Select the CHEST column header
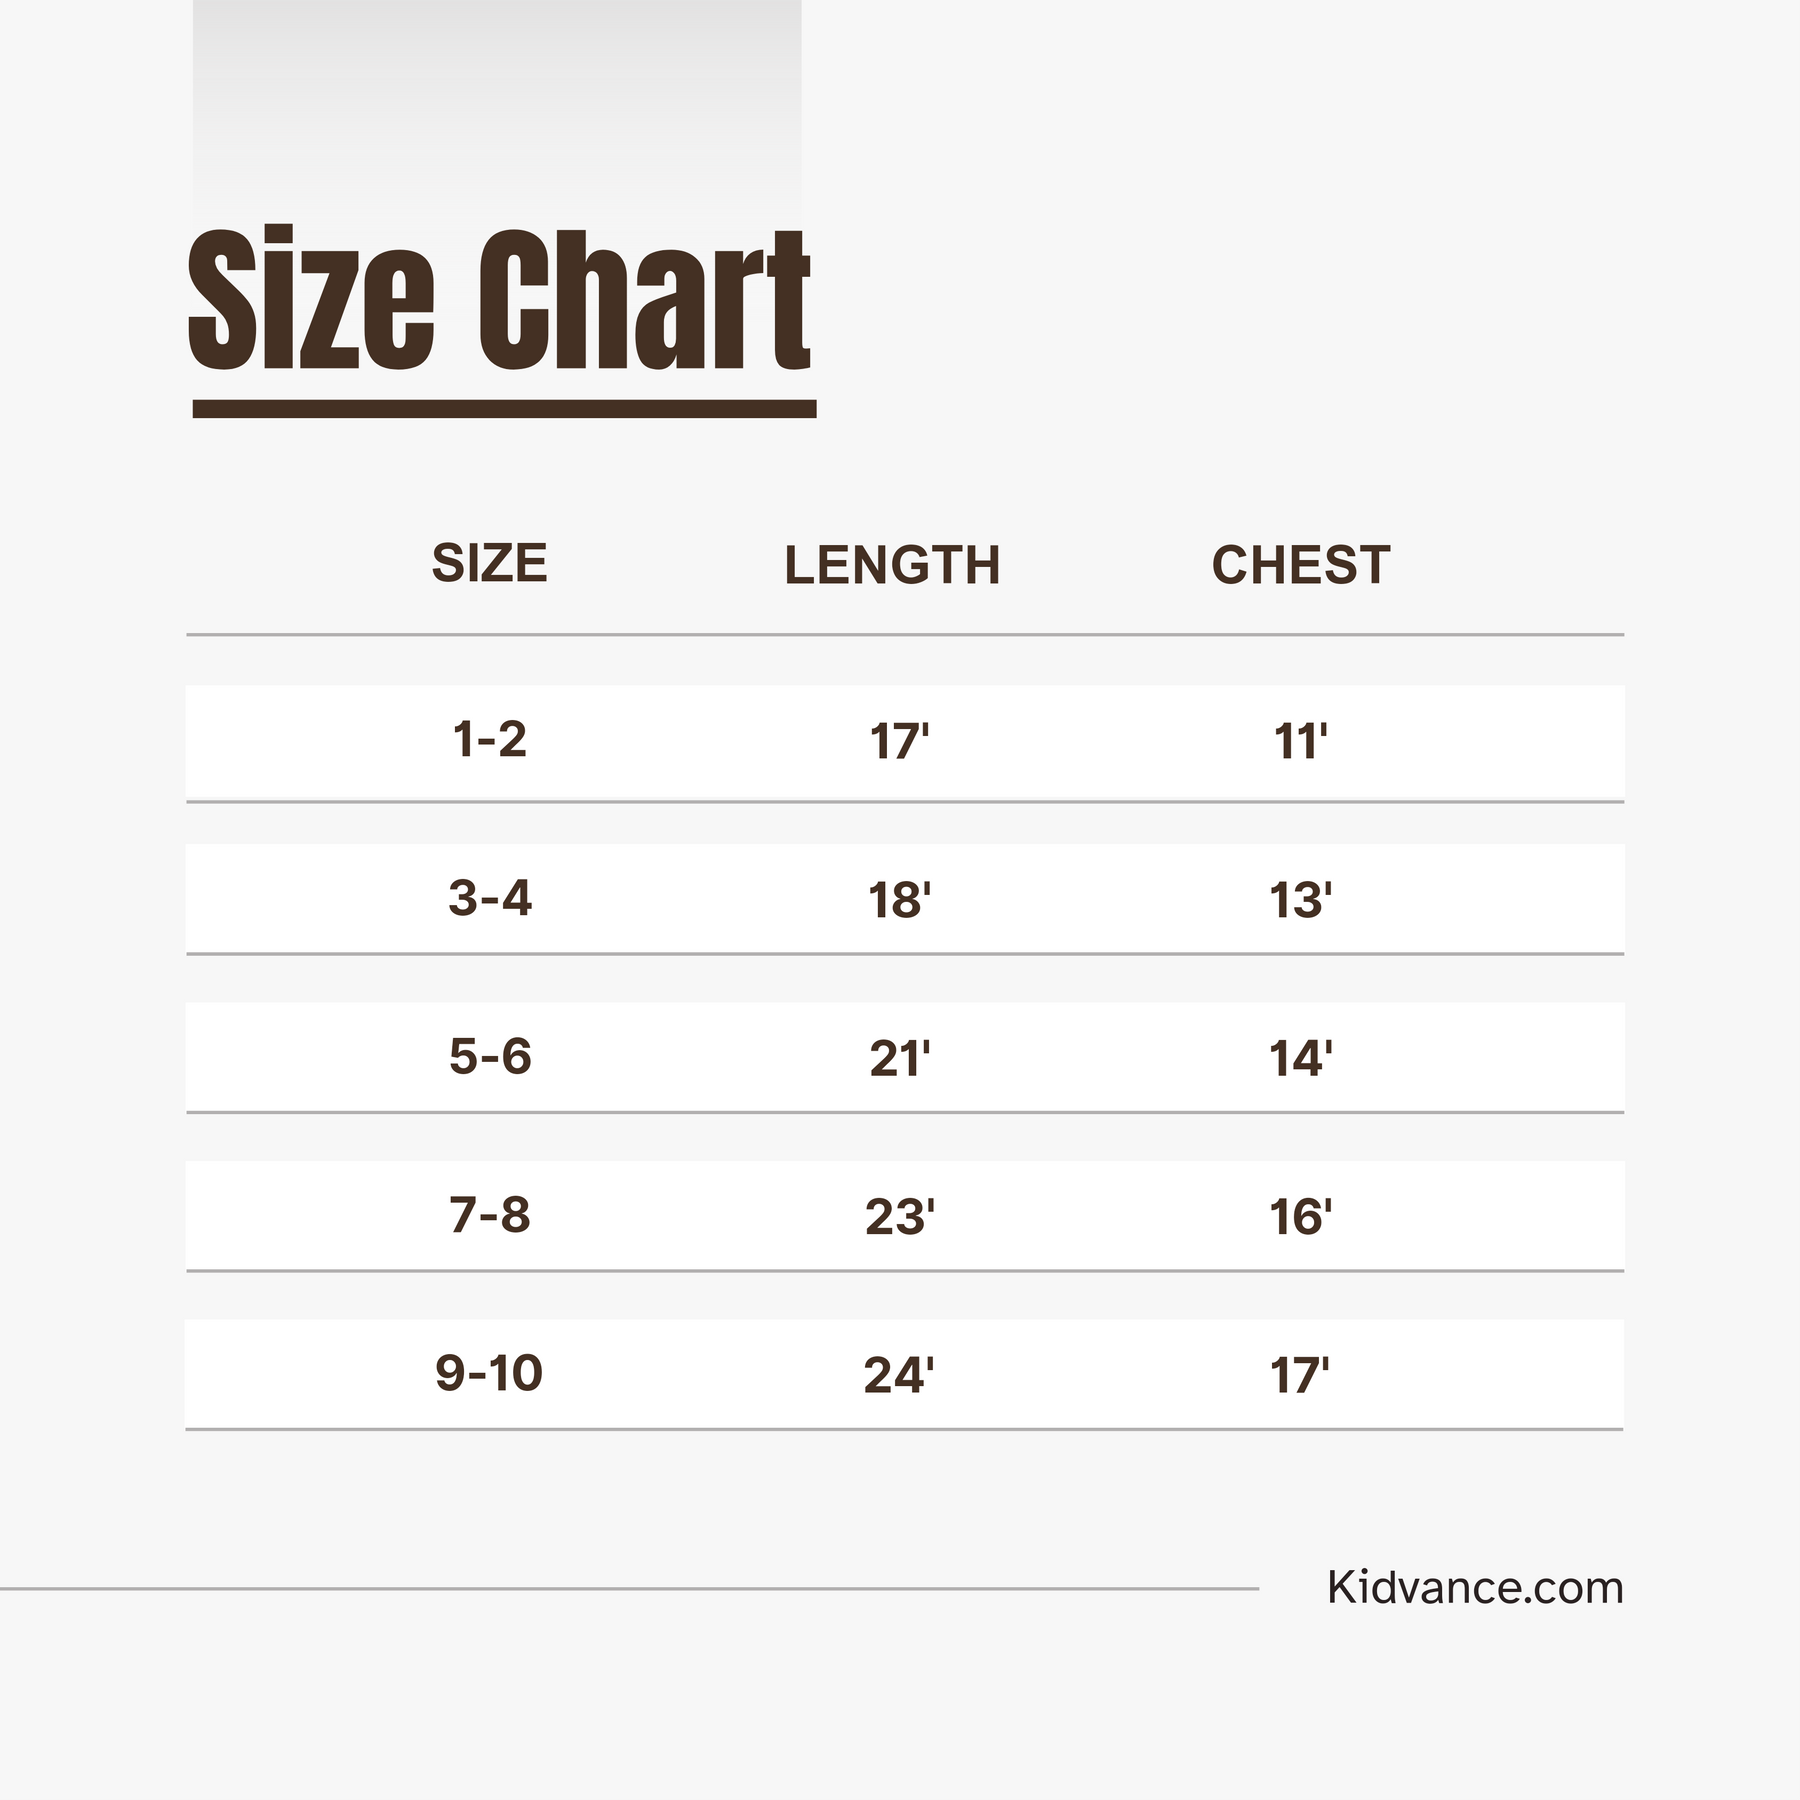 pyautogui.click(x=1300, y=566)
